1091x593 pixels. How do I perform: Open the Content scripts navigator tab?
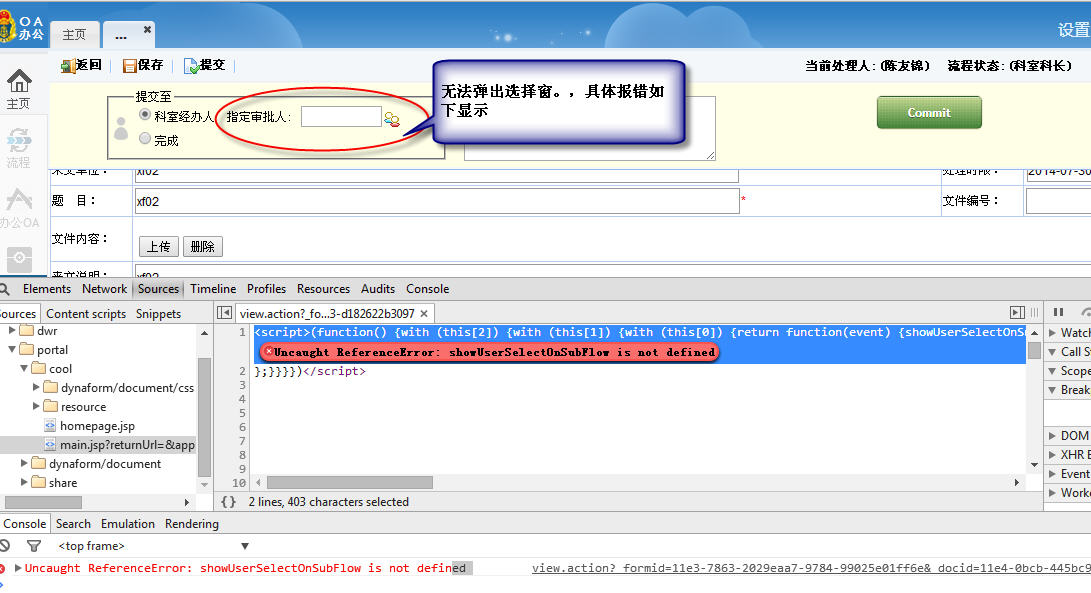click(86, 314)
